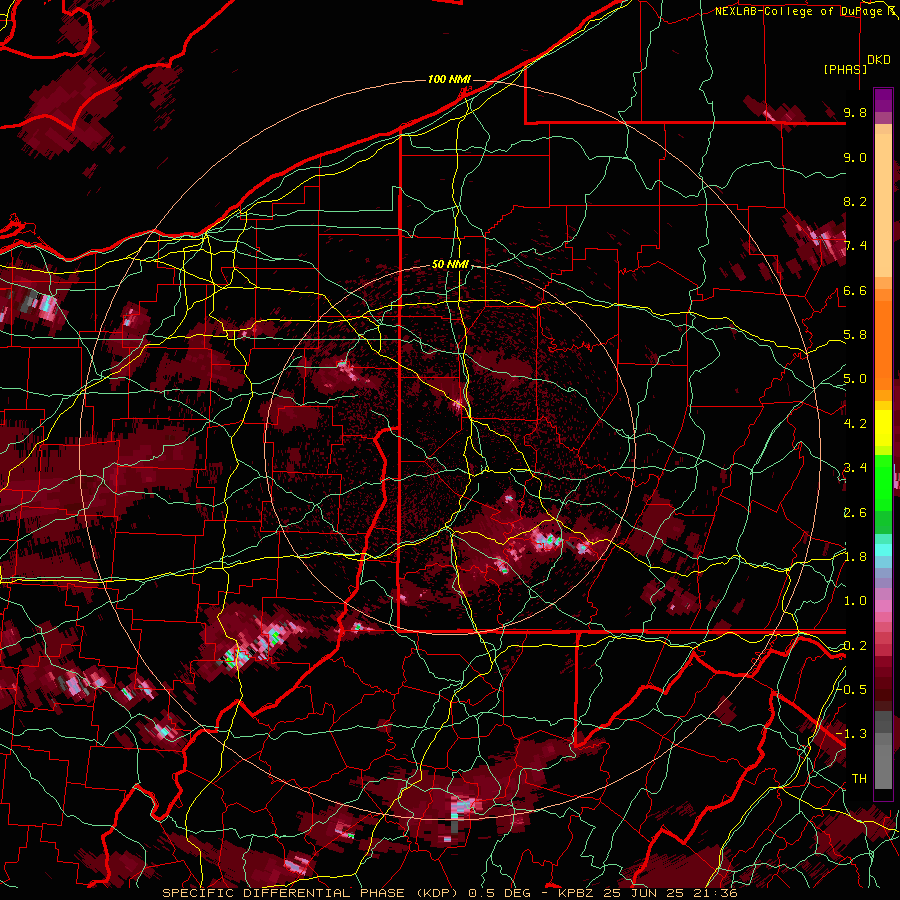Screen dimensions: 900x900
Task: Click the KDP product caption at the bottom
Action: (x=449, y=893)
